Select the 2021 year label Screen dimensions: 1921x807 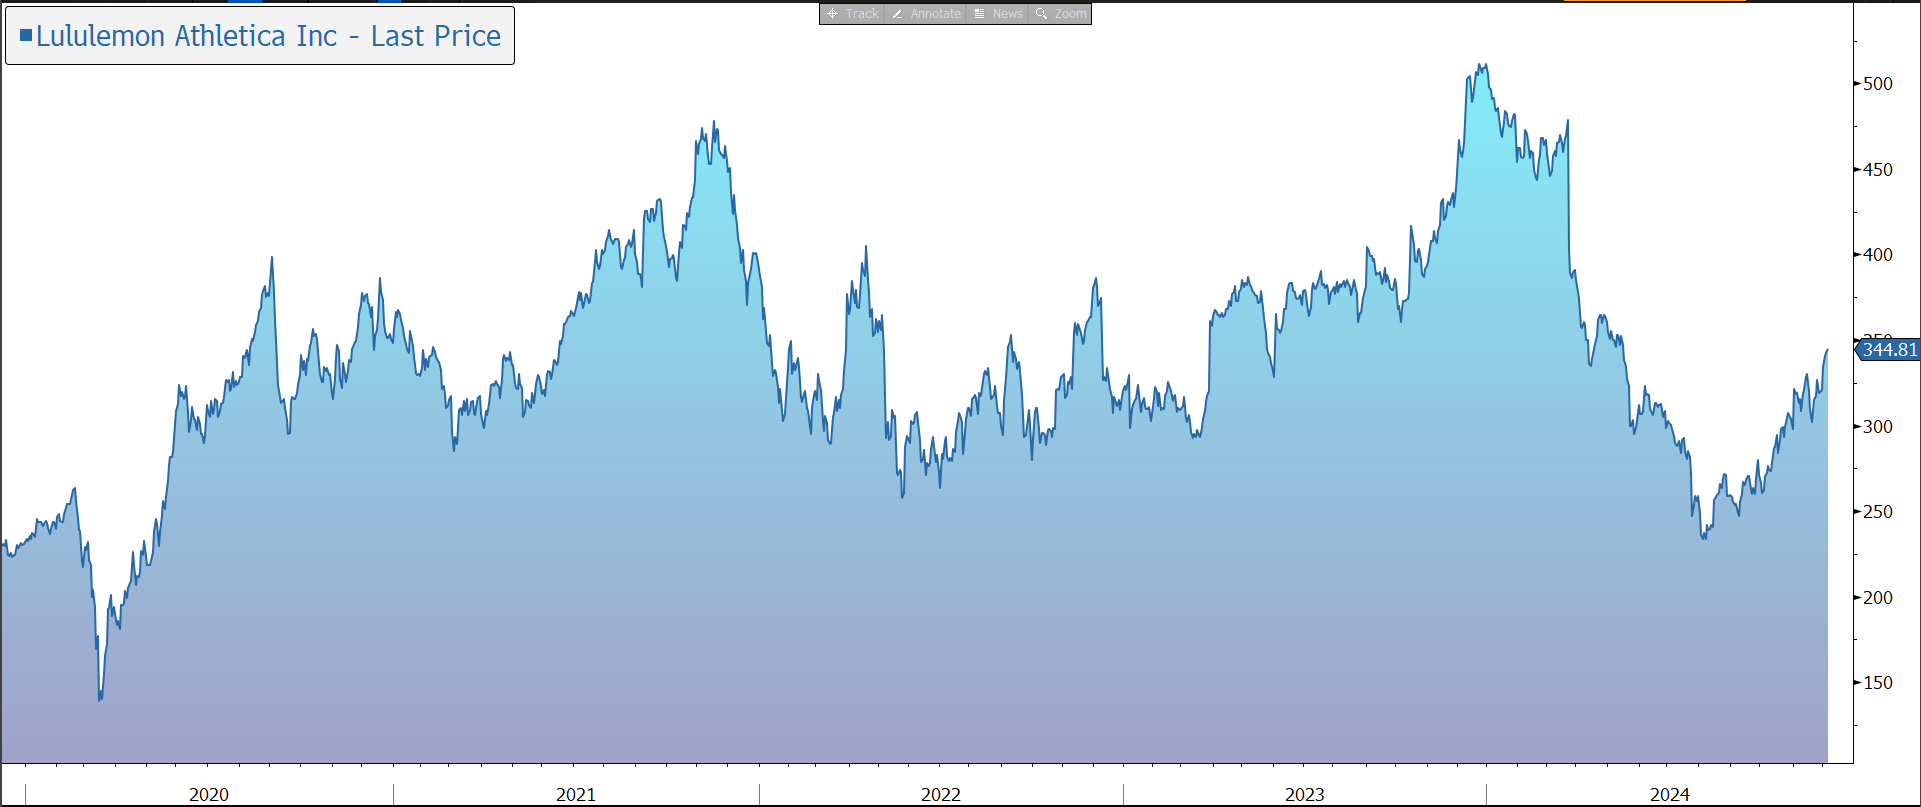tap(576, 795)
